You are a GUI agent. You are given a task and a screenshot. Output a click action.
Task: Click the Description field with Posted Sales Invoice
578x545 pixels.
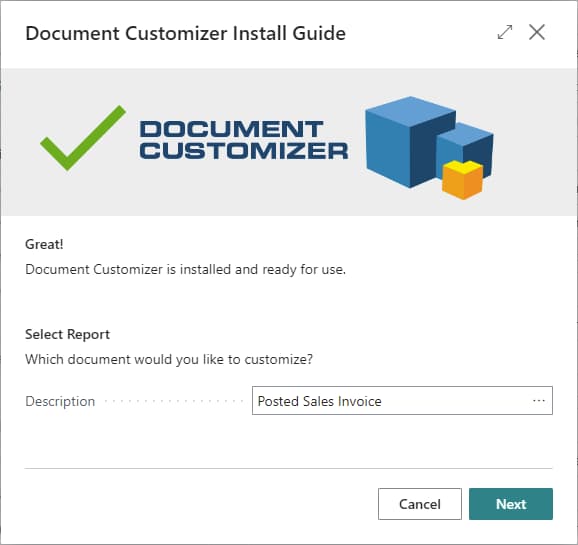[x=402, y=400]
